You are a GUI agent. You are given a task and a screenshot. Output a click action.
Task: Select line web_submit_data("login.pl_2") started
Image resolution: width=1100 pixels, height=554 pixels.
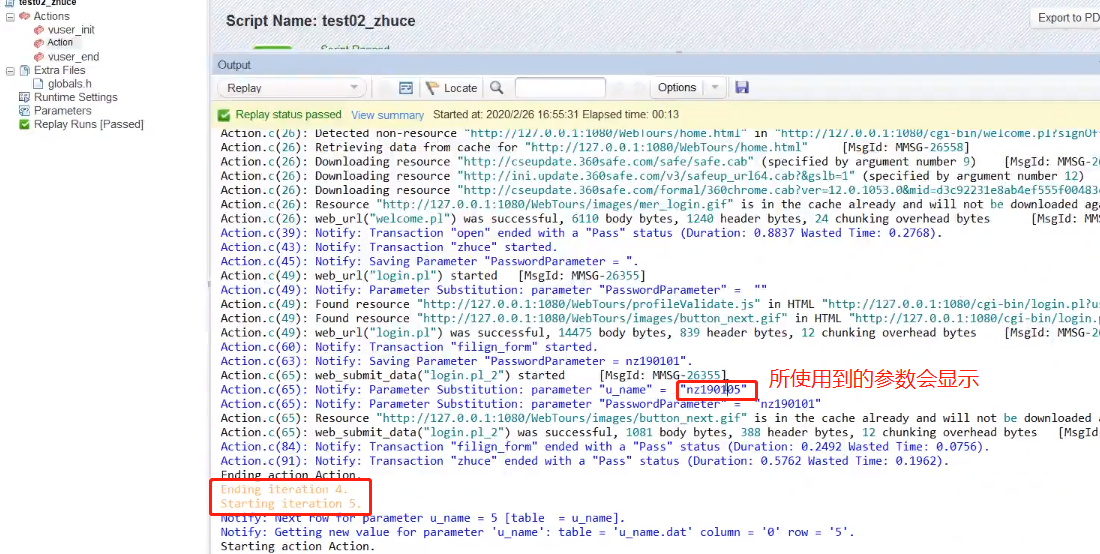pyautogui.click(x=474, y=375)
